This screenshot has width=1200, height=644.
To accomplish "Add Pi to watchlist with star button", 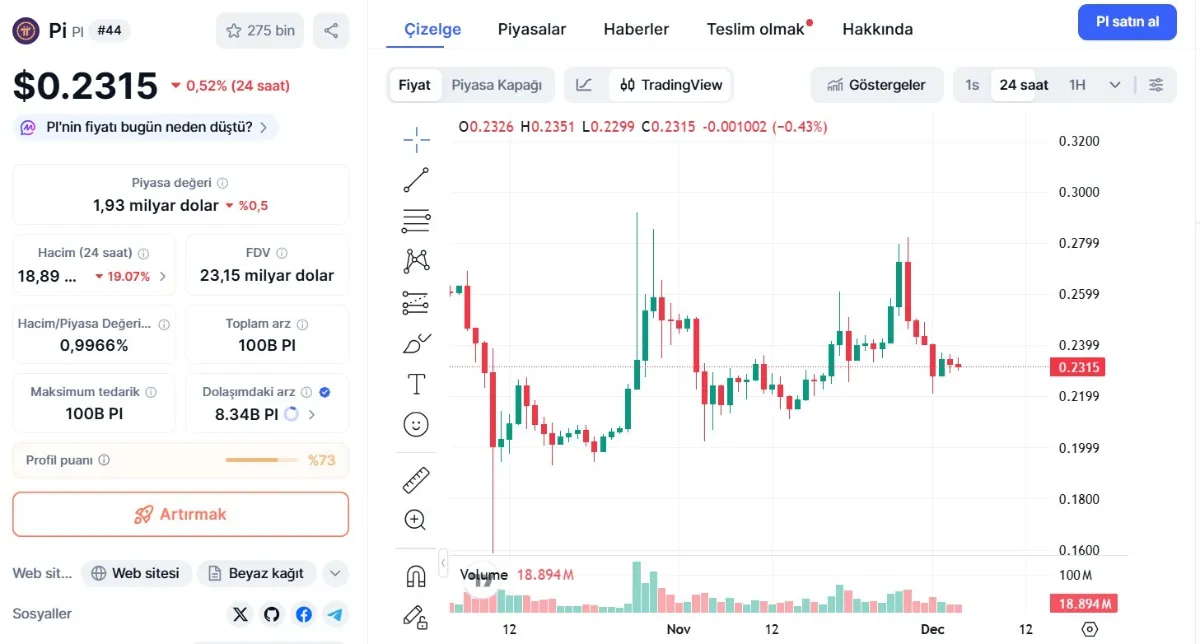I will click(260, 30).
